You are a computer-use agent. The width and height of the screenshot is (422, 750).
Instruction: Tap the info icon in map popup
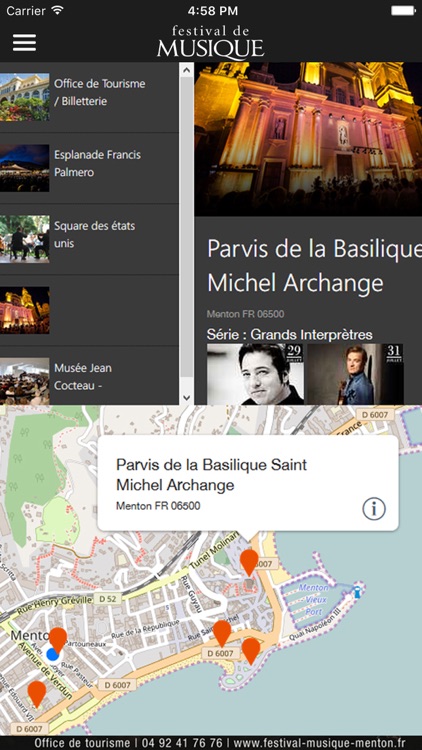click(374, 508)
